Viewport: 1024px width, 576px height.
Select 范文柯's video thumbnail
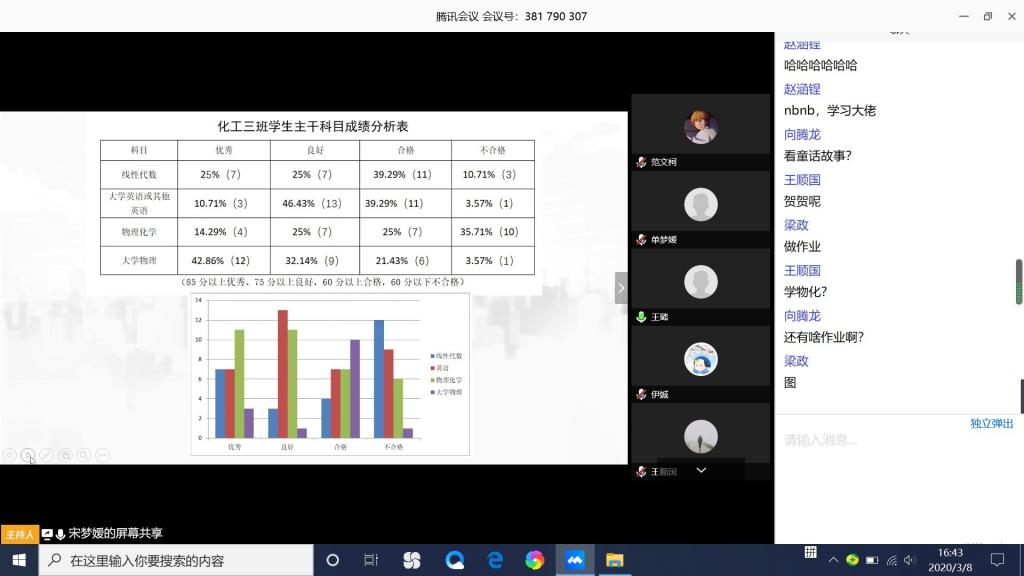pyautogui.click(x=700, y=128)
